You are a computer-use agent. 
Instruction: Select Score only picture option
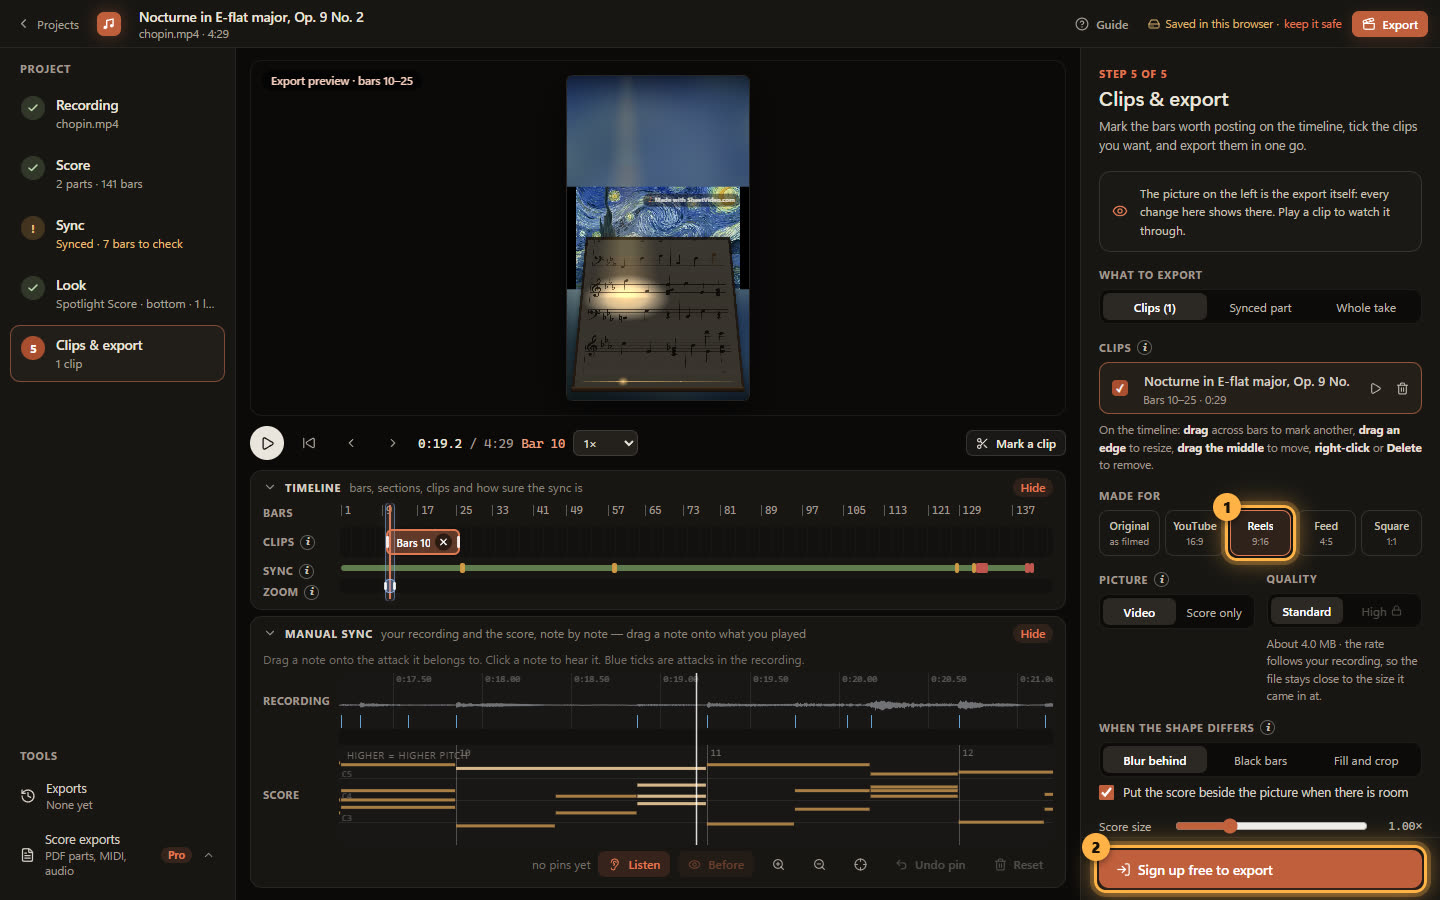(1214, 613)
